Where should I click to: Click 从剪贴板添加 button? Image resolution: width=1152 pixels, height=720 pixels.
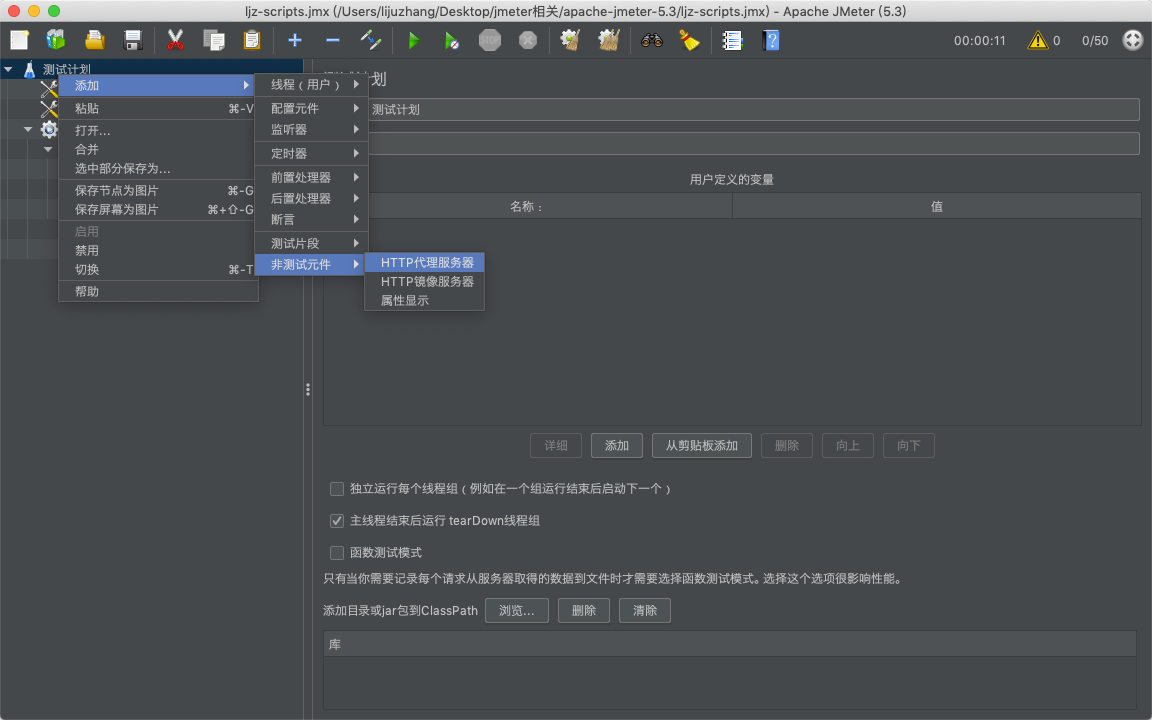tap(702, 445)
